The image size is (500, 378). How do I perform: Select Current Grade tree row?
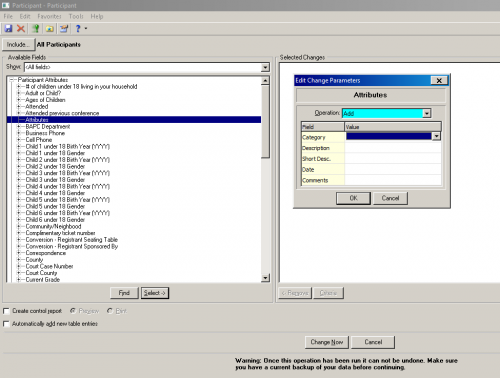coord(43,280)
